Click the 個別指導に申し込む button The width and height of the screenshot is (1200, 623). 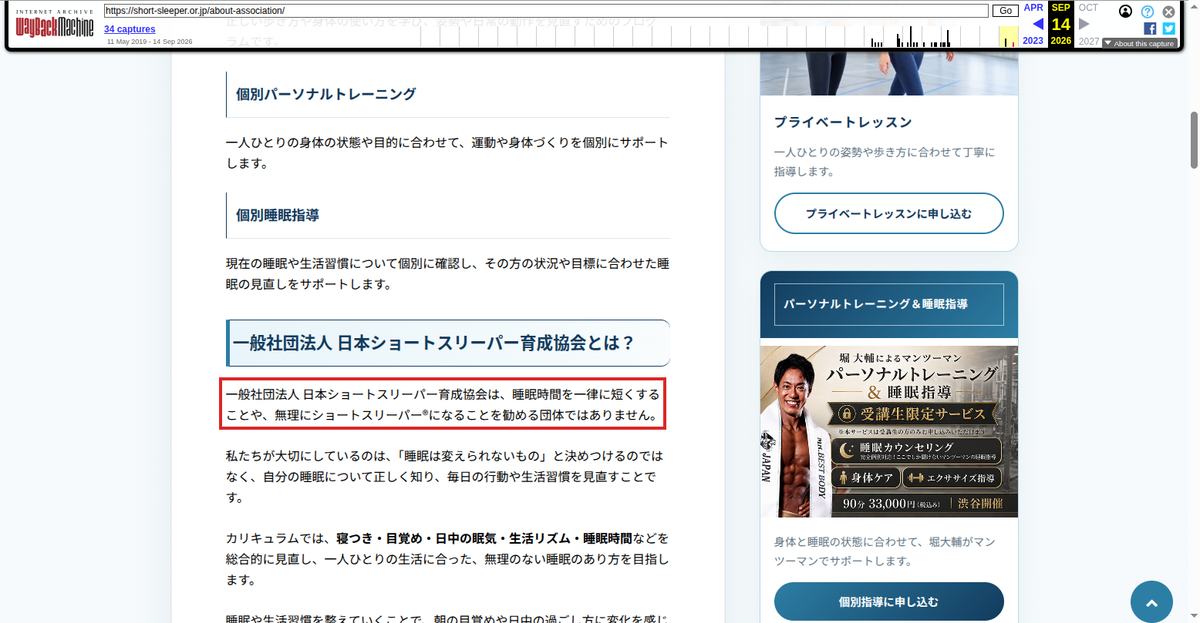point(889,603)
